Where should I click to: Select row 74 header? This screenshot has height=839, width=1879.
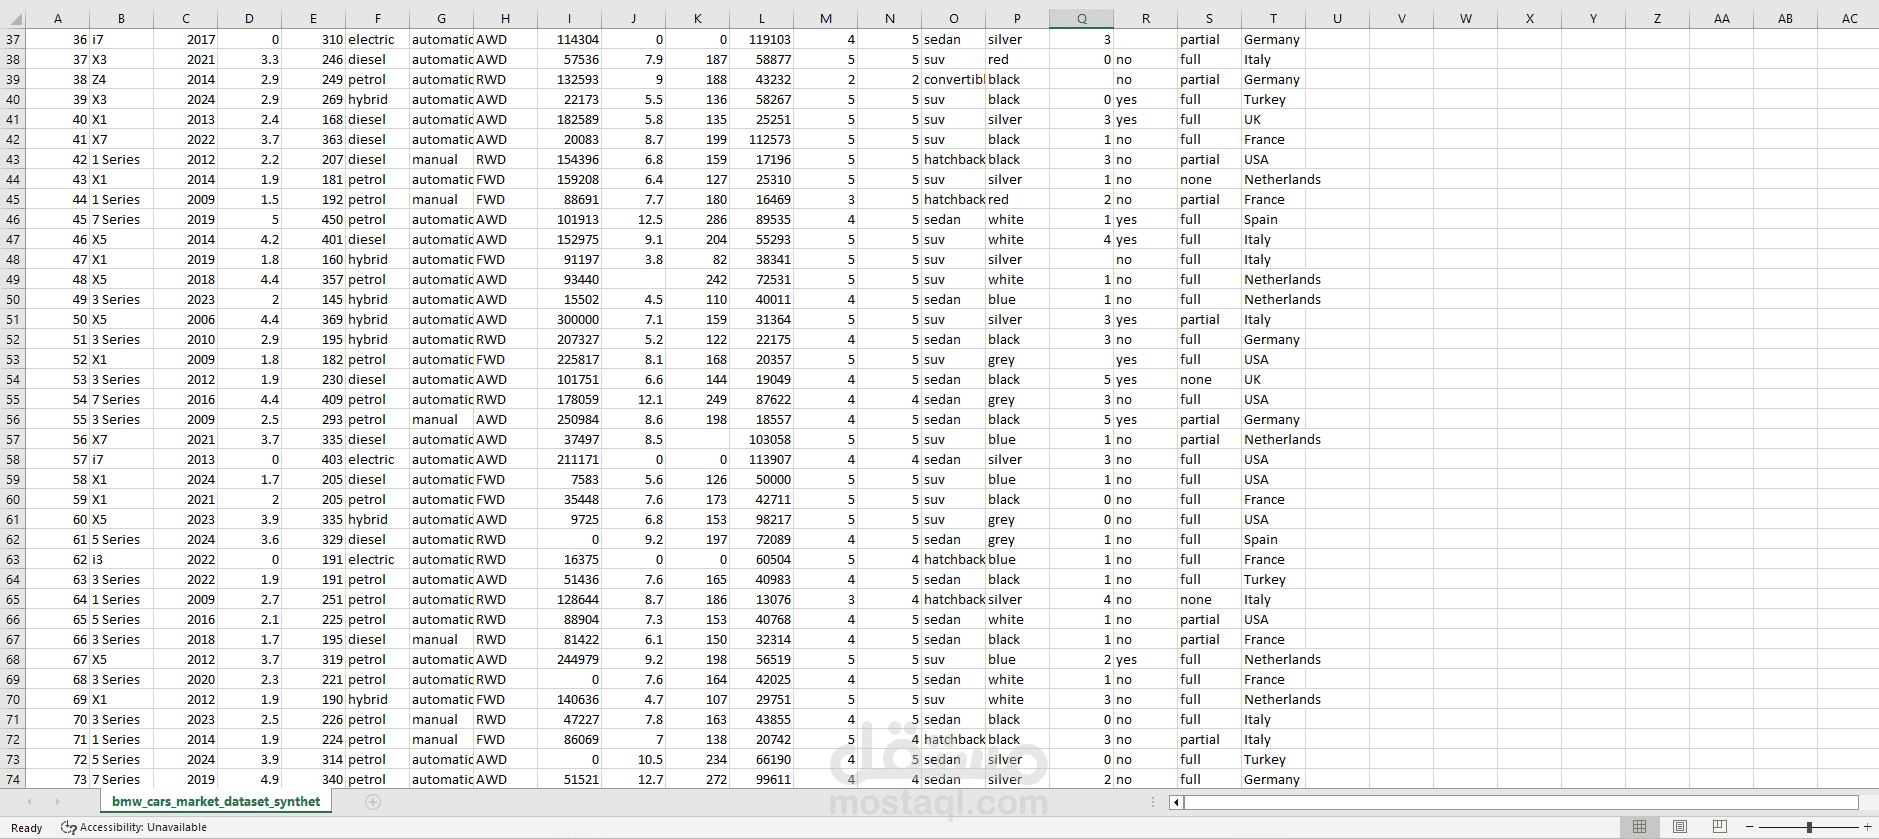click(x=13, y=780)
